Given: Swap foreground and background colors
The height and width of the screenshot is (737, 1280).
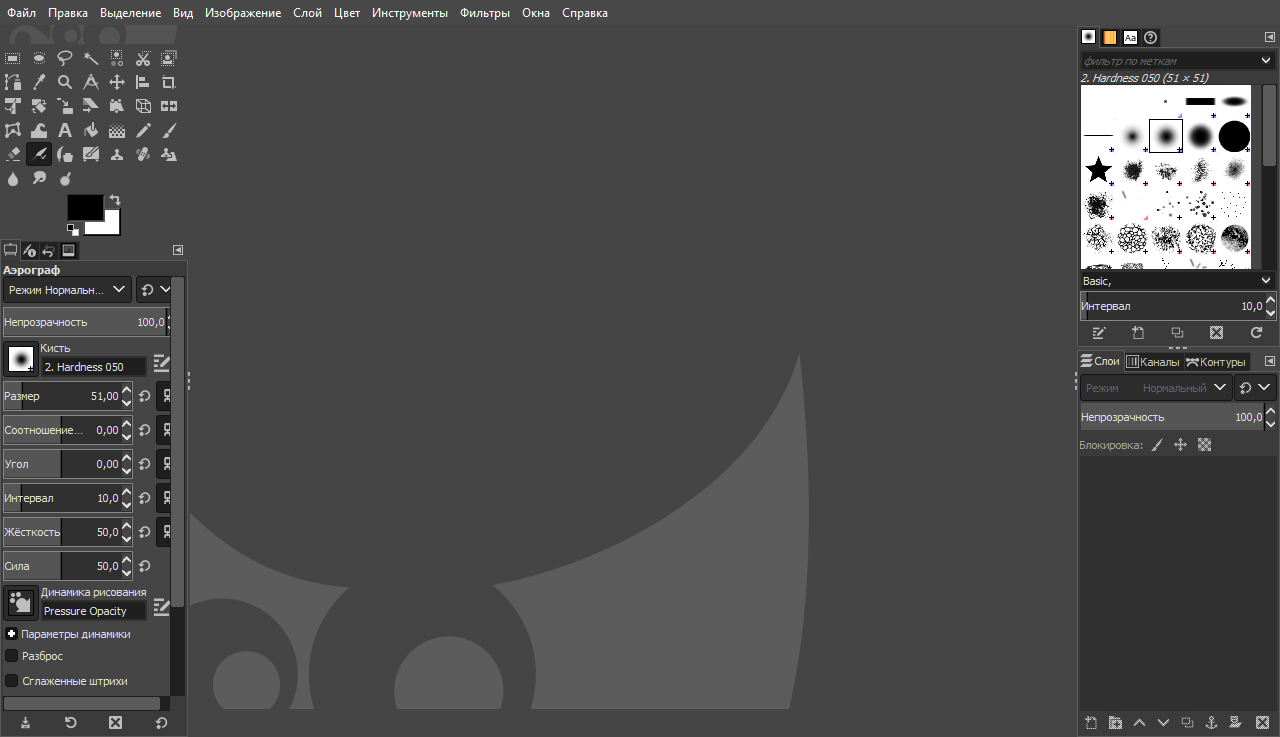Looking at the screenshot, I should 114,200.
